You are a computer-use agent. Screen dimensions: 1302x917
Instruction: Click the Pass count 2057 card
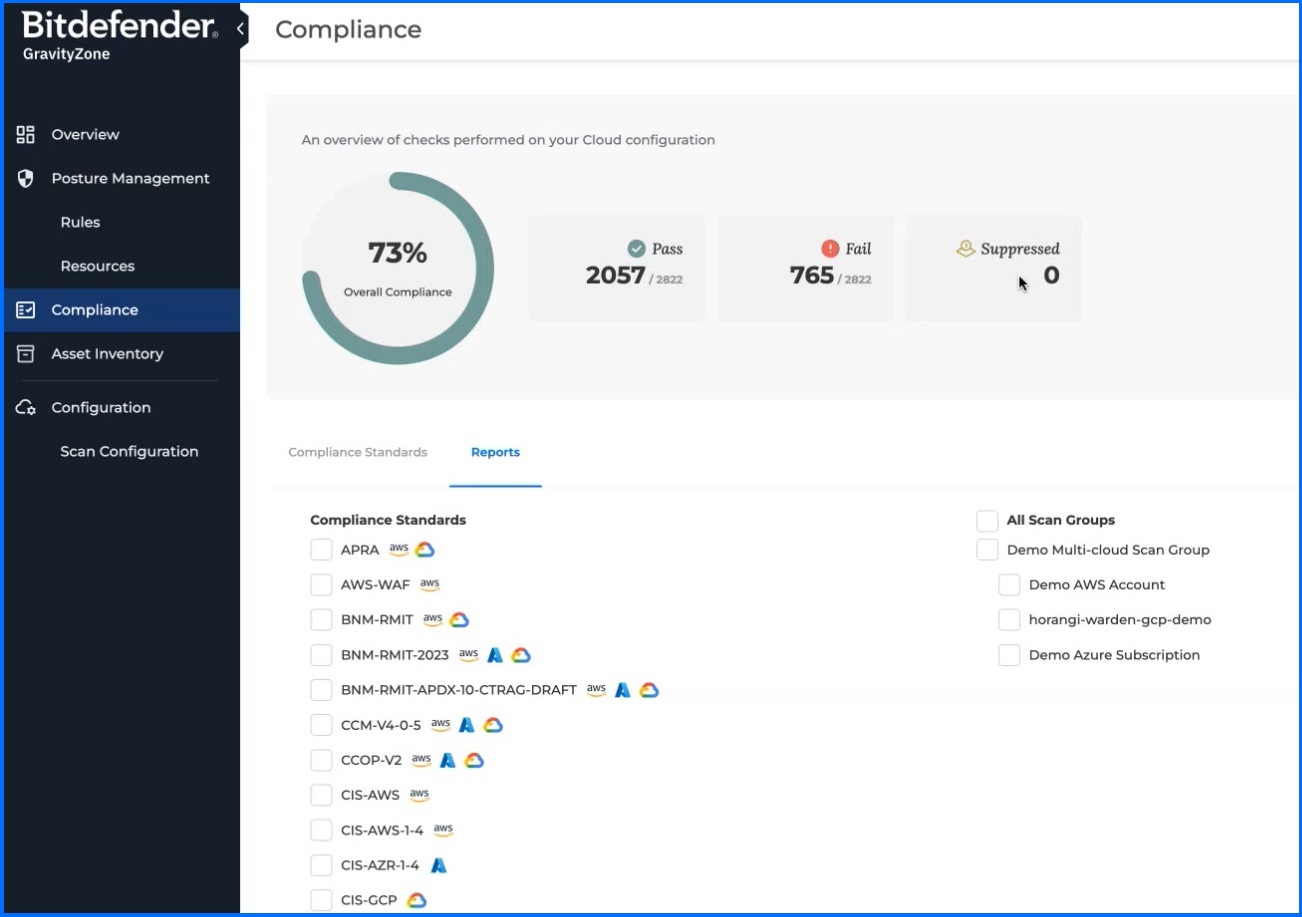(x=616, y=269)
